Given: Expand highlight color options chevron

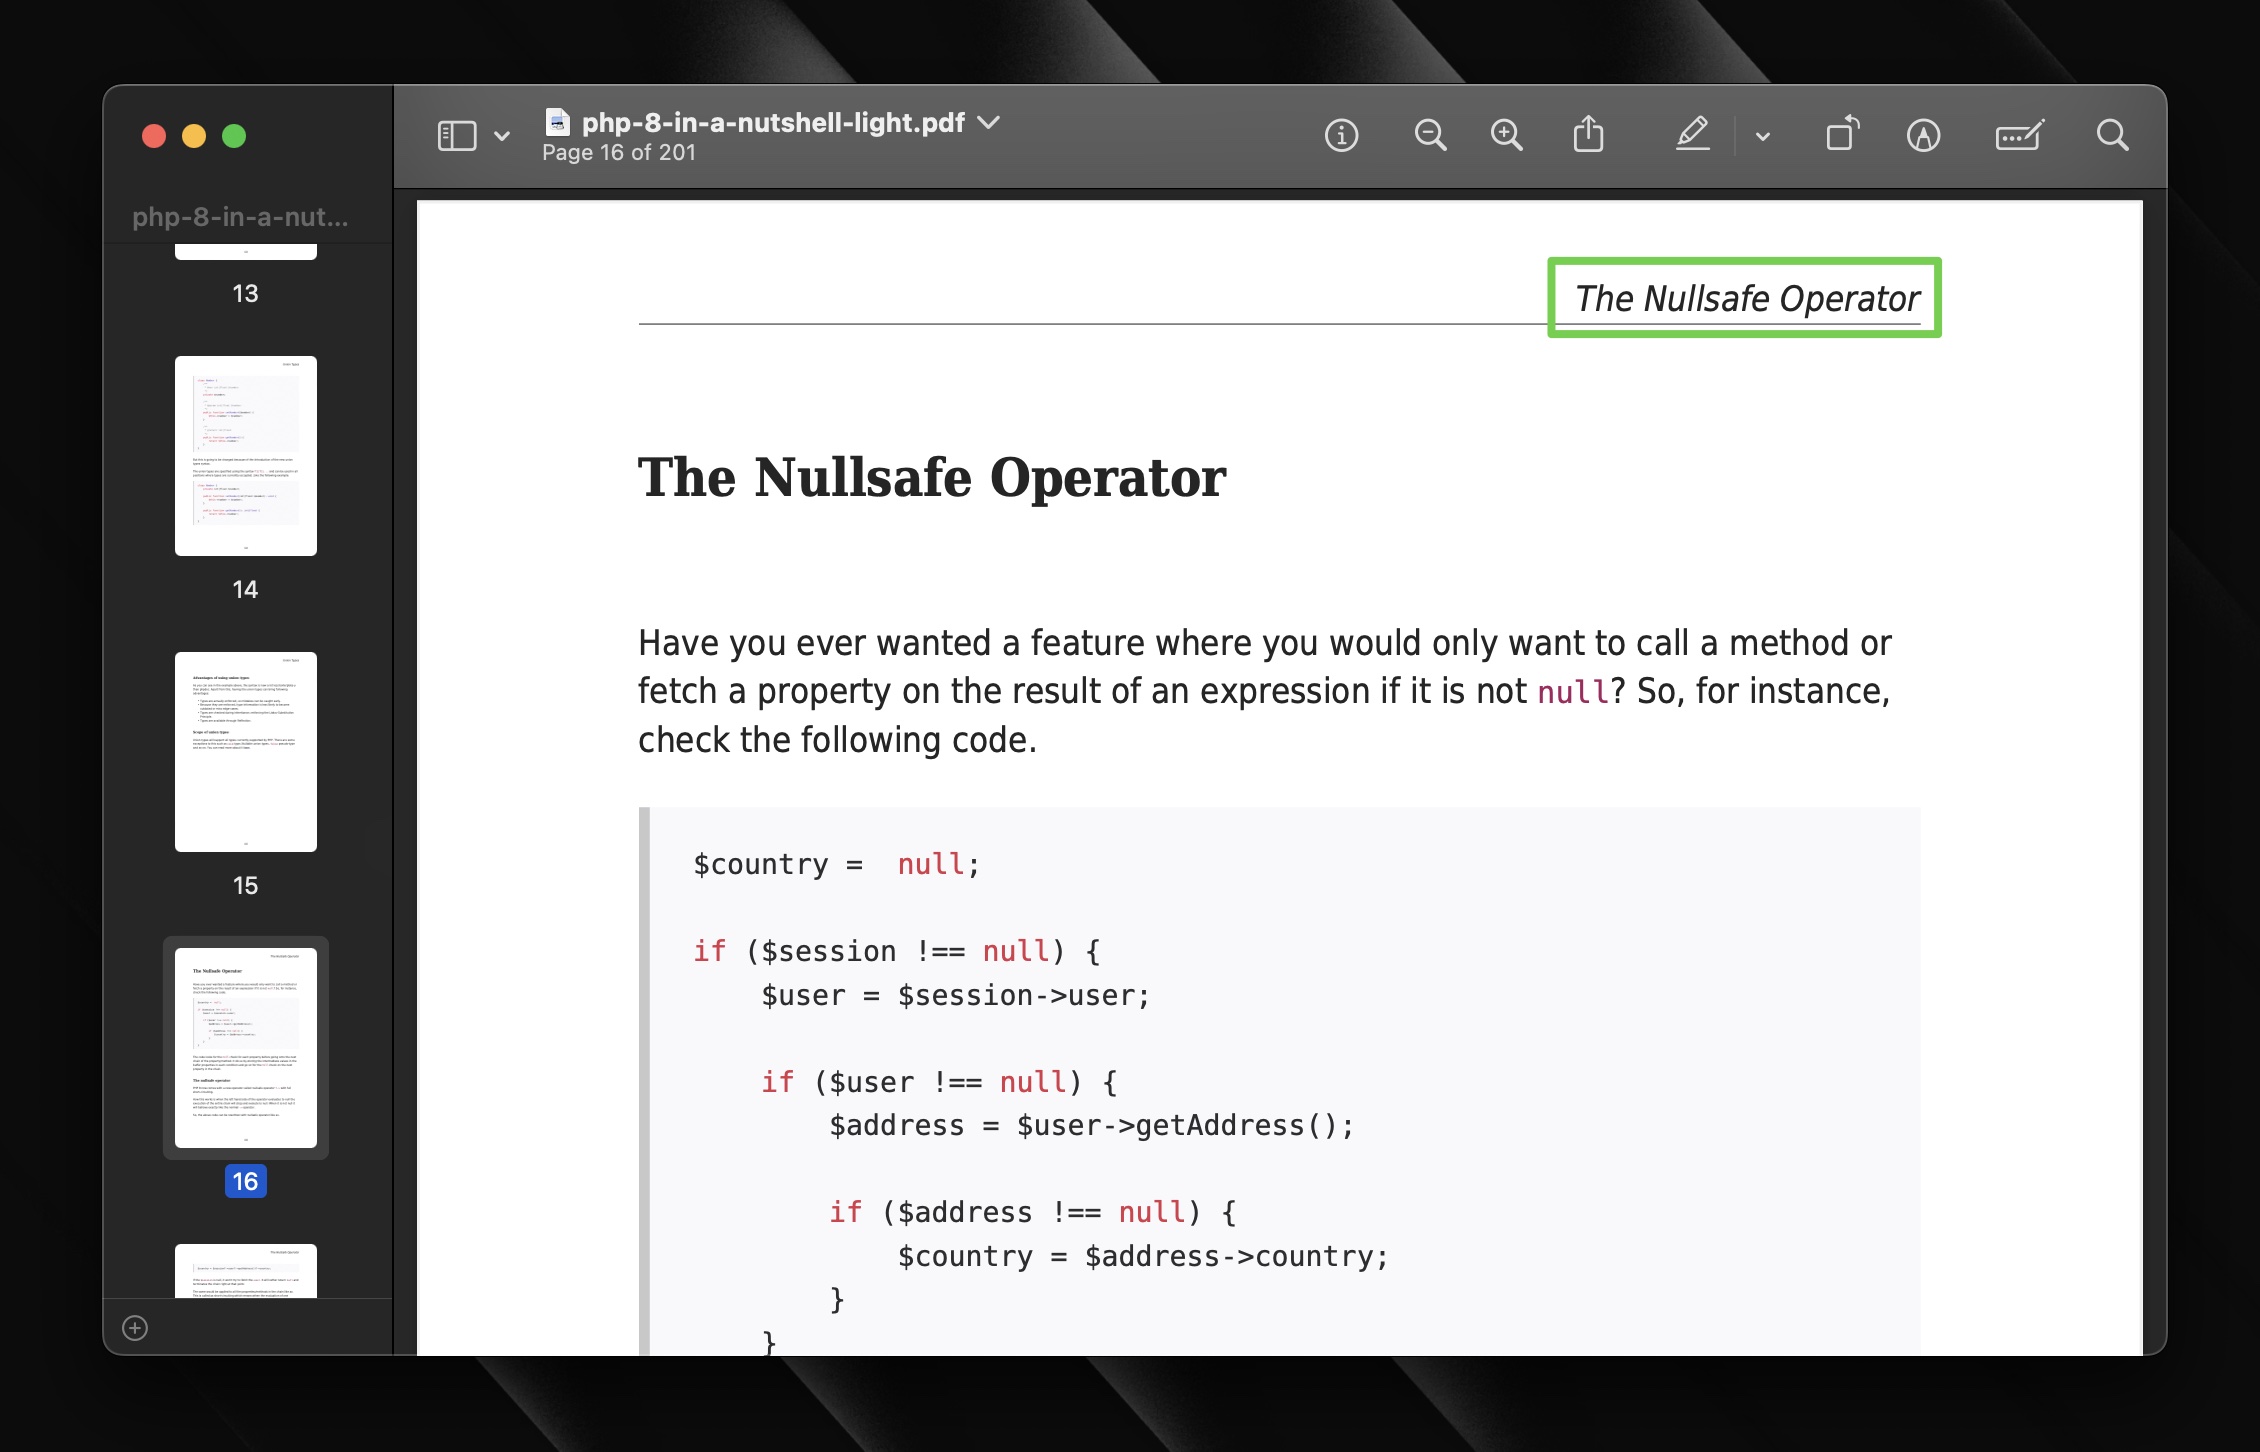Looking at the screenshot, I should (1763, 137).
